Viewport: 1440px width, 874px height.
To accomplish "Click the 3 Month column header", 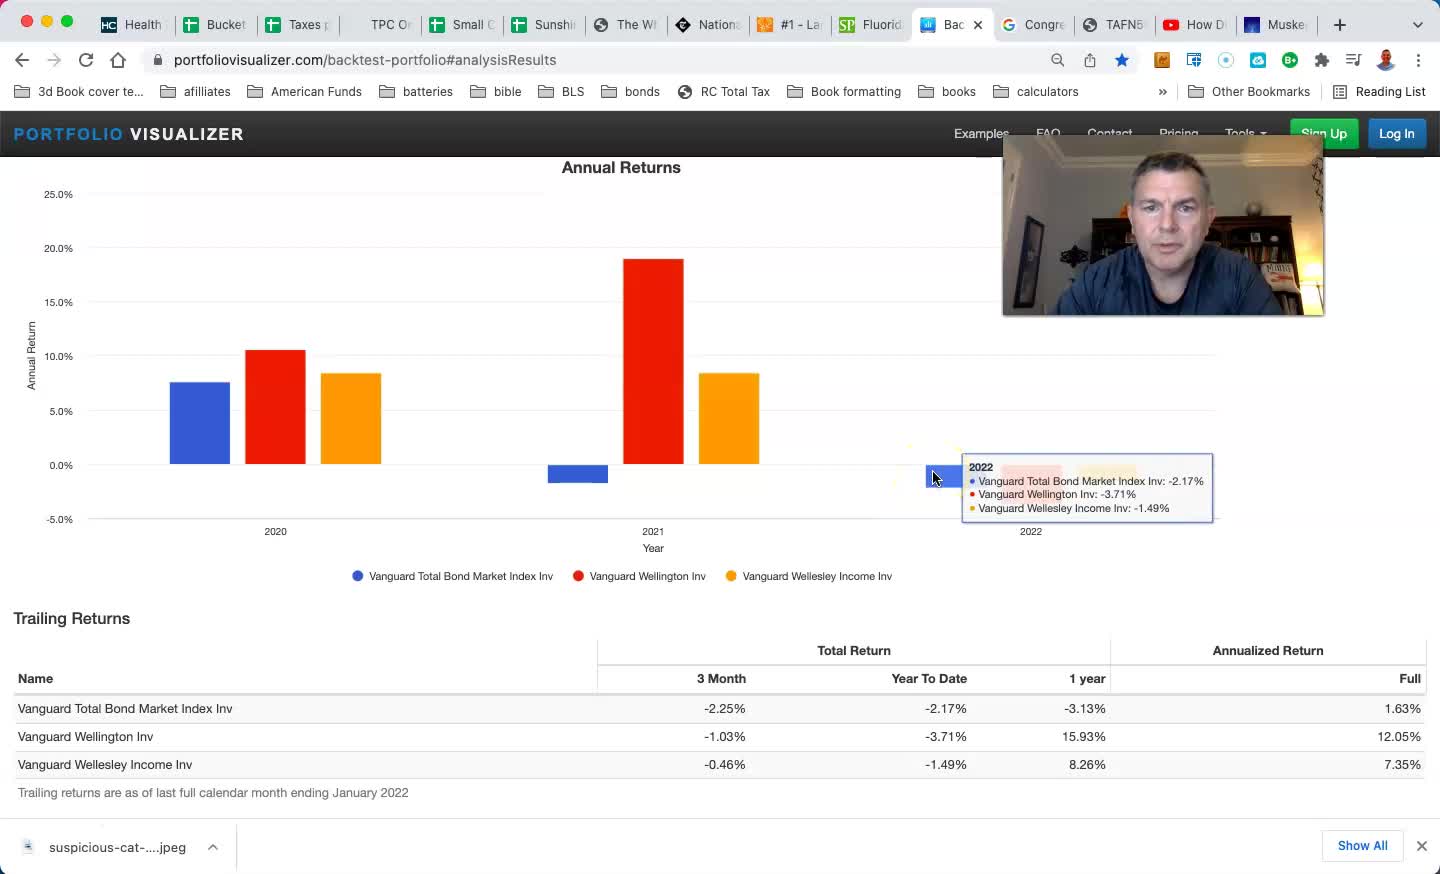I will coord(721,679).
